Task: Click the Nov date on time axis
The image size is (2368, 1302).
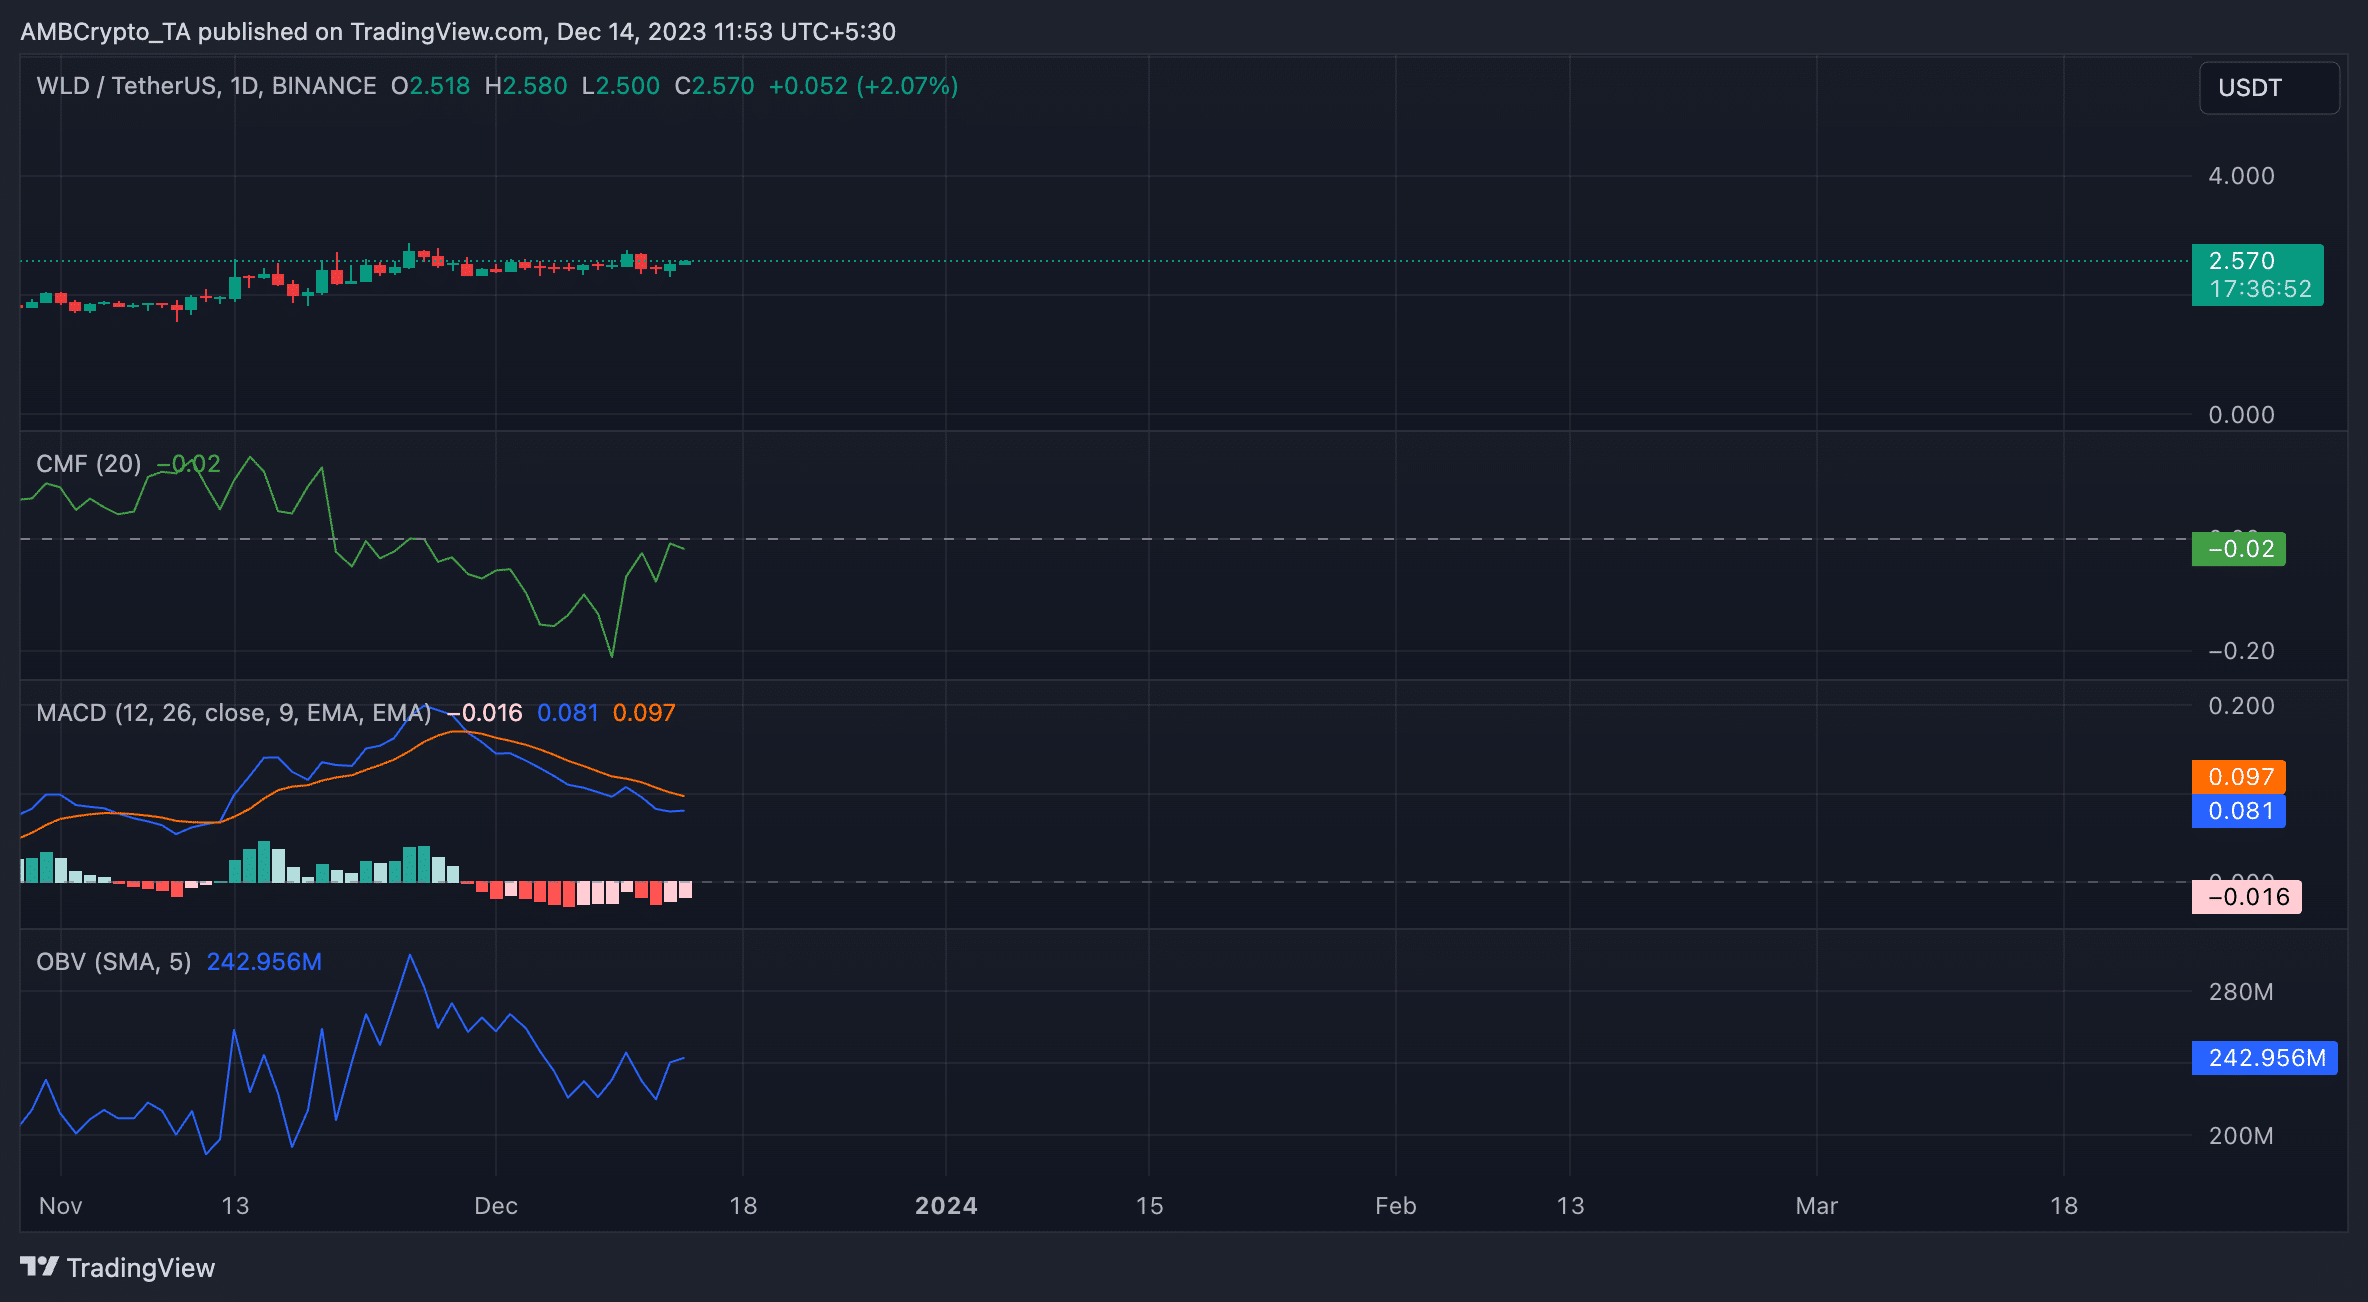Action: pyautogui.click(x=60, y=1206)
